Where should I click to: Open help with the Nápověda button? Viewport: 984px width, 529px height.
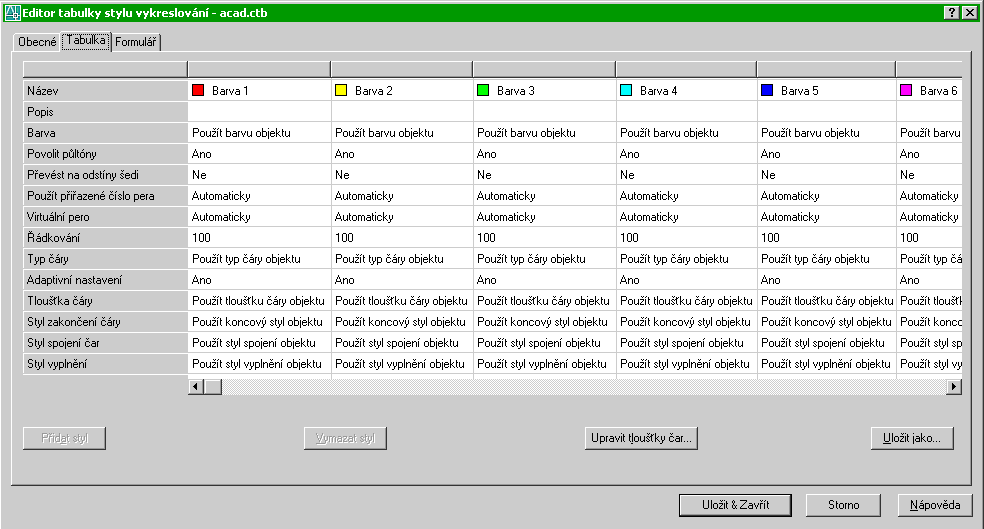[x=935, y=505]
